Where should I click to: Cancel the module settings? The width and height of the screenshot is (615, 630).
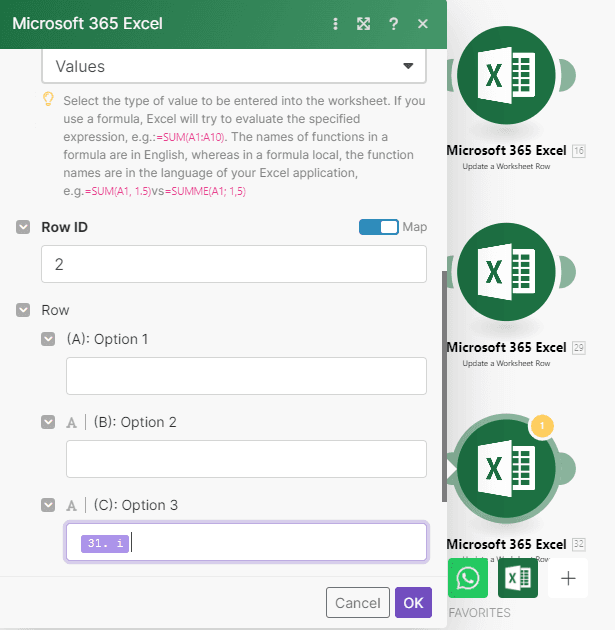point(358,603)
